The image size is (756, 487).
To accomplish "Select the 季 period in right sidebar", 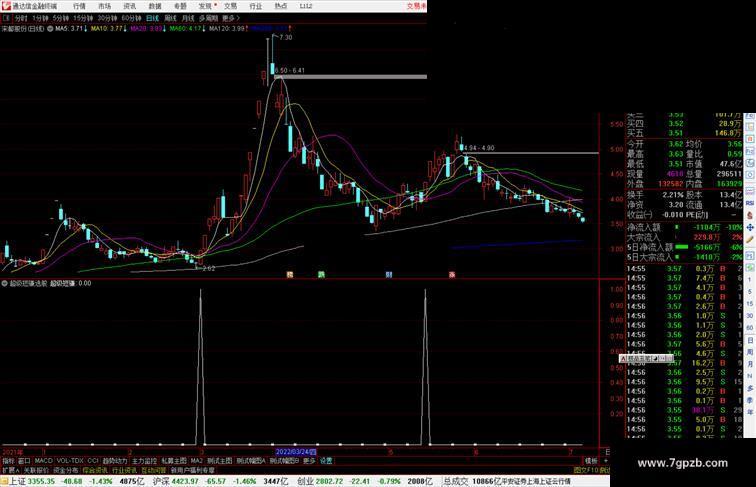I will (x=750, y=400).
